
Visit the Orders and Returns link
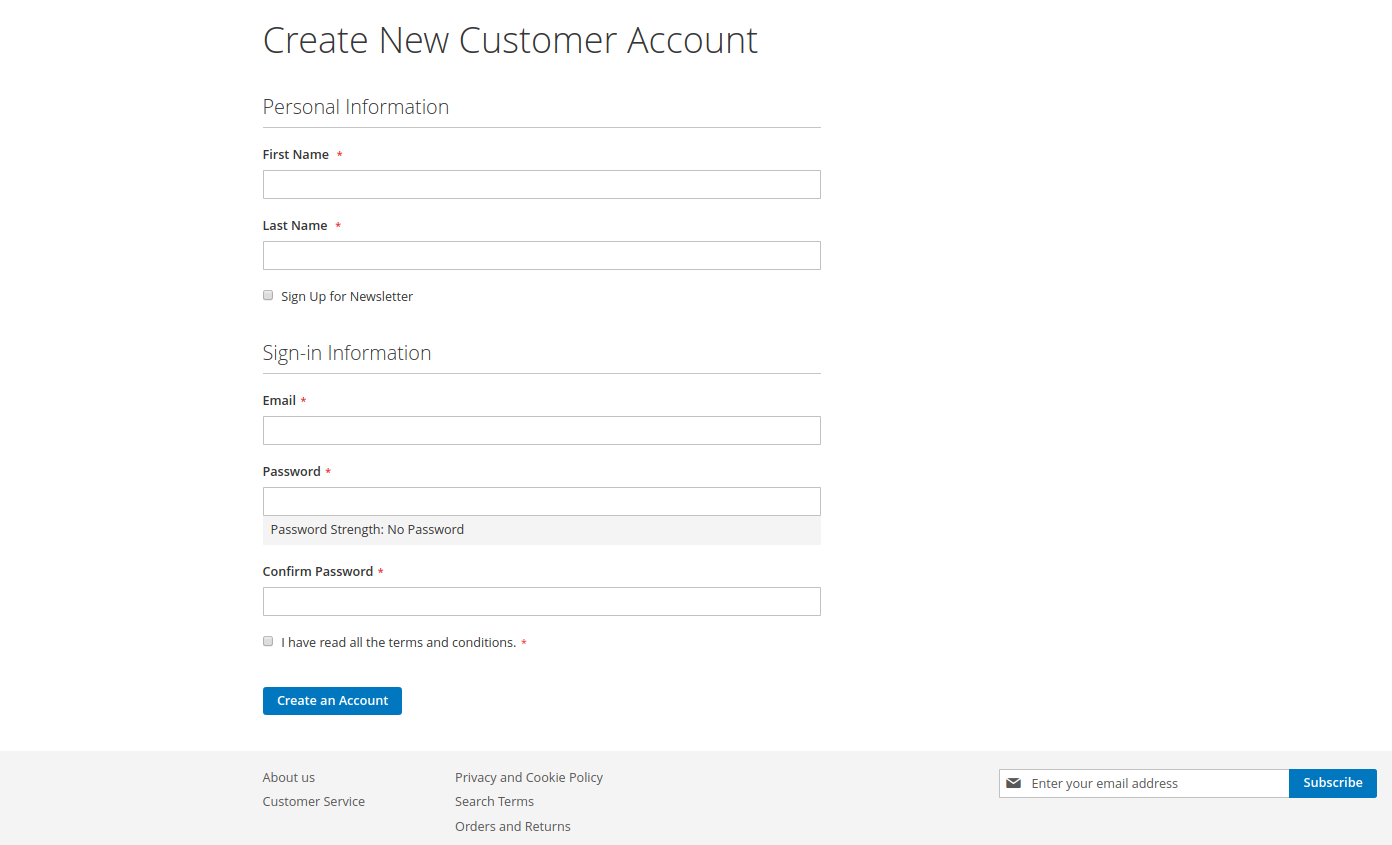click(x=513, y=826)
